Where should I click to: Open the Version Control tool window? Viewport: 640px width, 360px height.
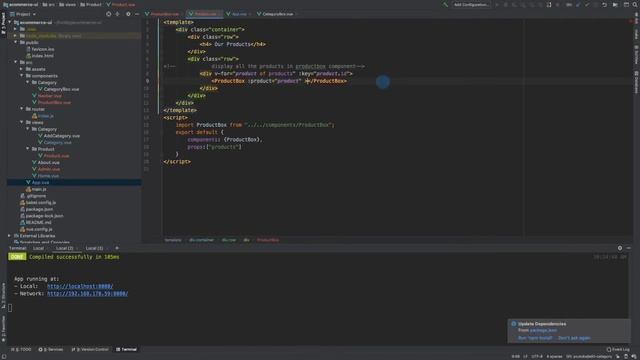coord(90,349)
